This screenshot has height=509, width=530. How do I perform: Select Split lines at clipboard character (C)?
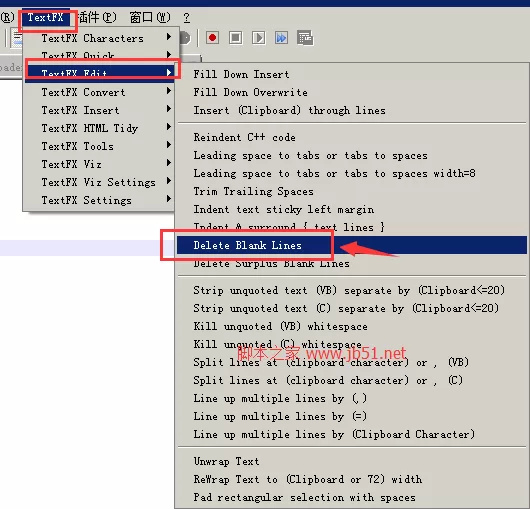(352, 380)
